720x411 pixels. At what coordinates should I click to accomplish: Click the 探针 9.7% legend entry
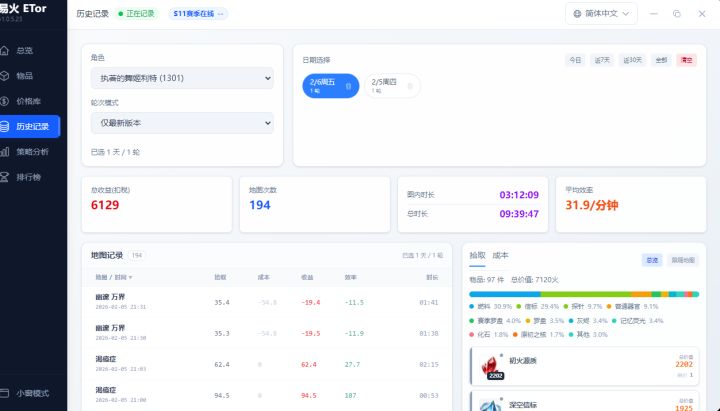pyautogui.click(x=583, y=306)
